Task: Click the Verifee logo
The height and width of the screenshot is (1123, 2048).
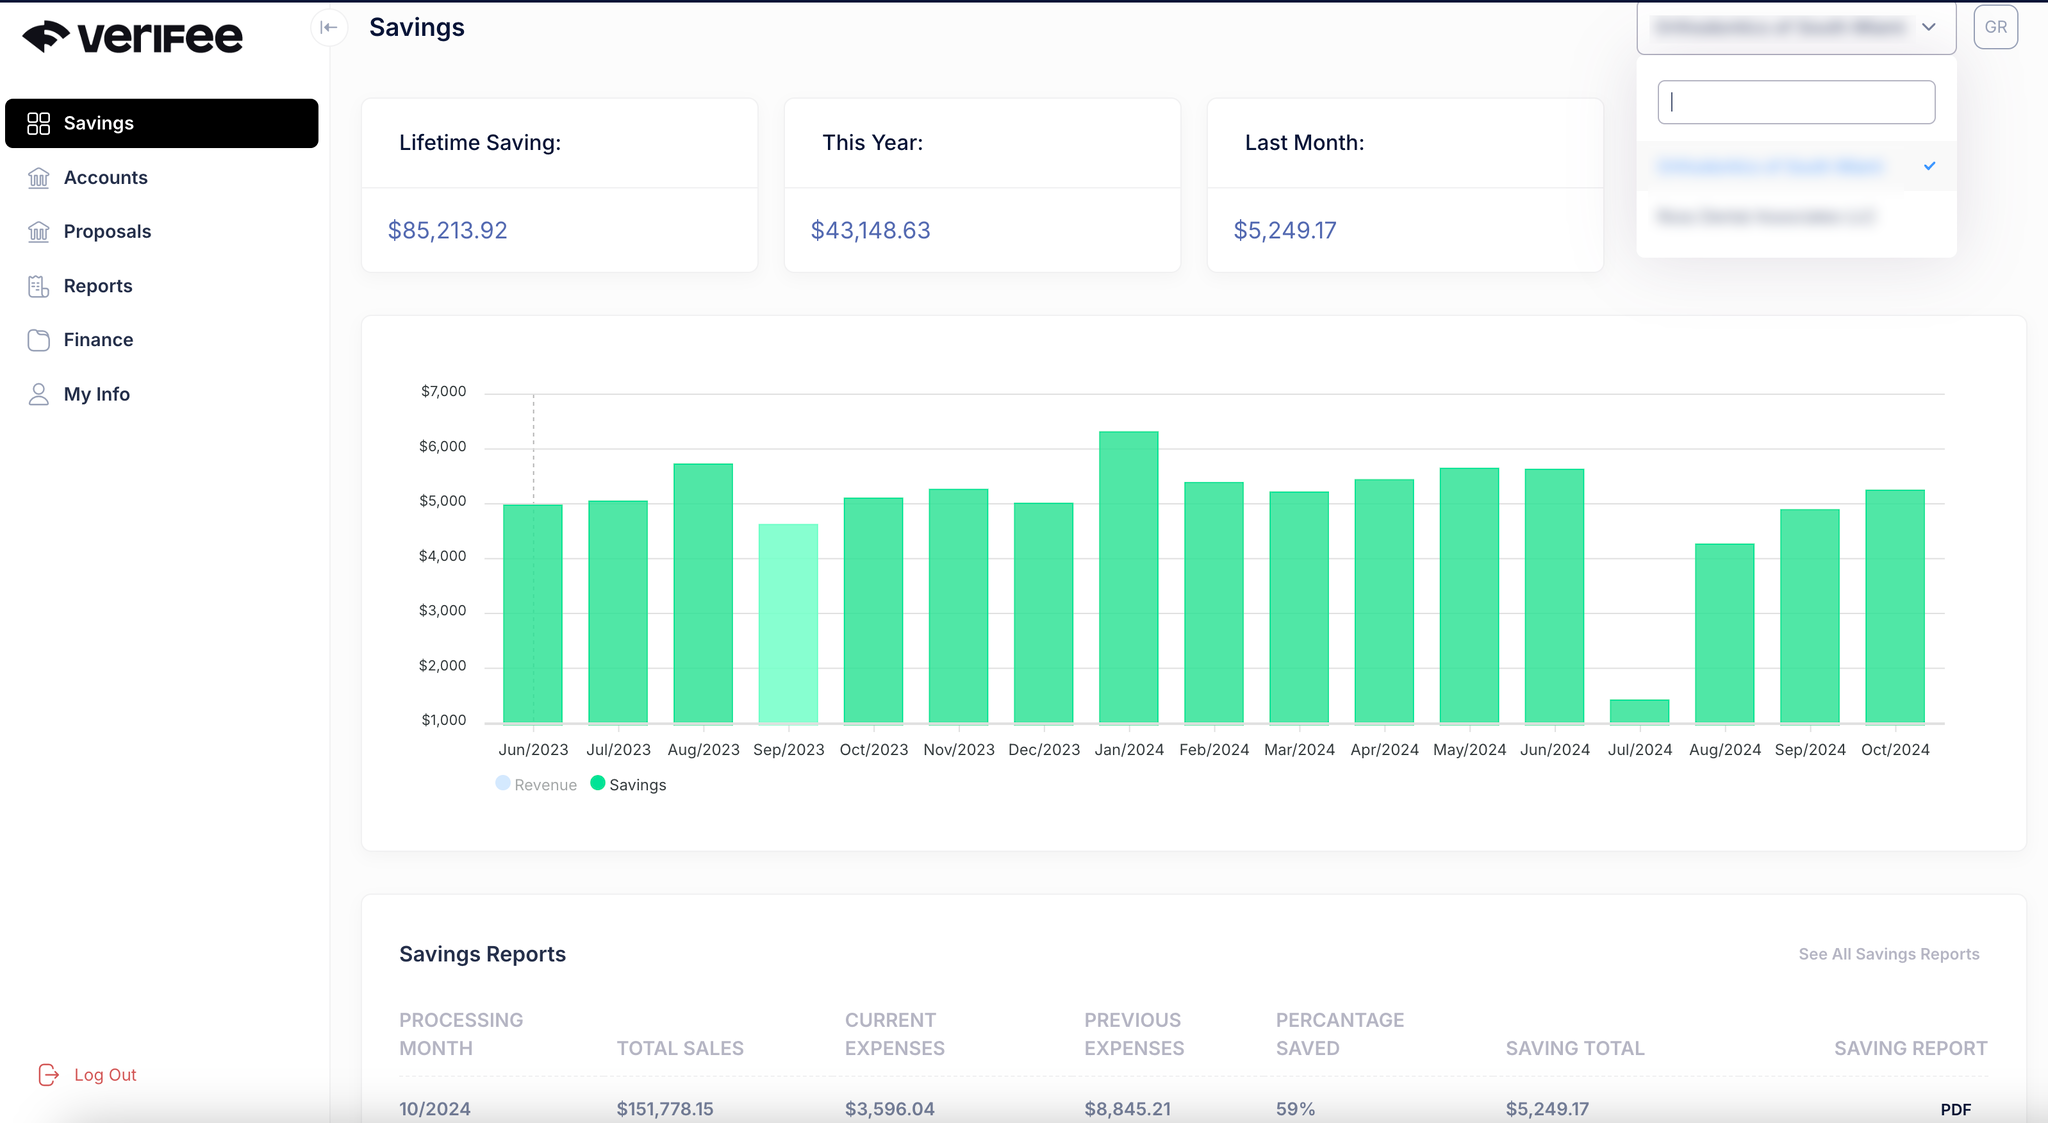Action: coord(132,37)
